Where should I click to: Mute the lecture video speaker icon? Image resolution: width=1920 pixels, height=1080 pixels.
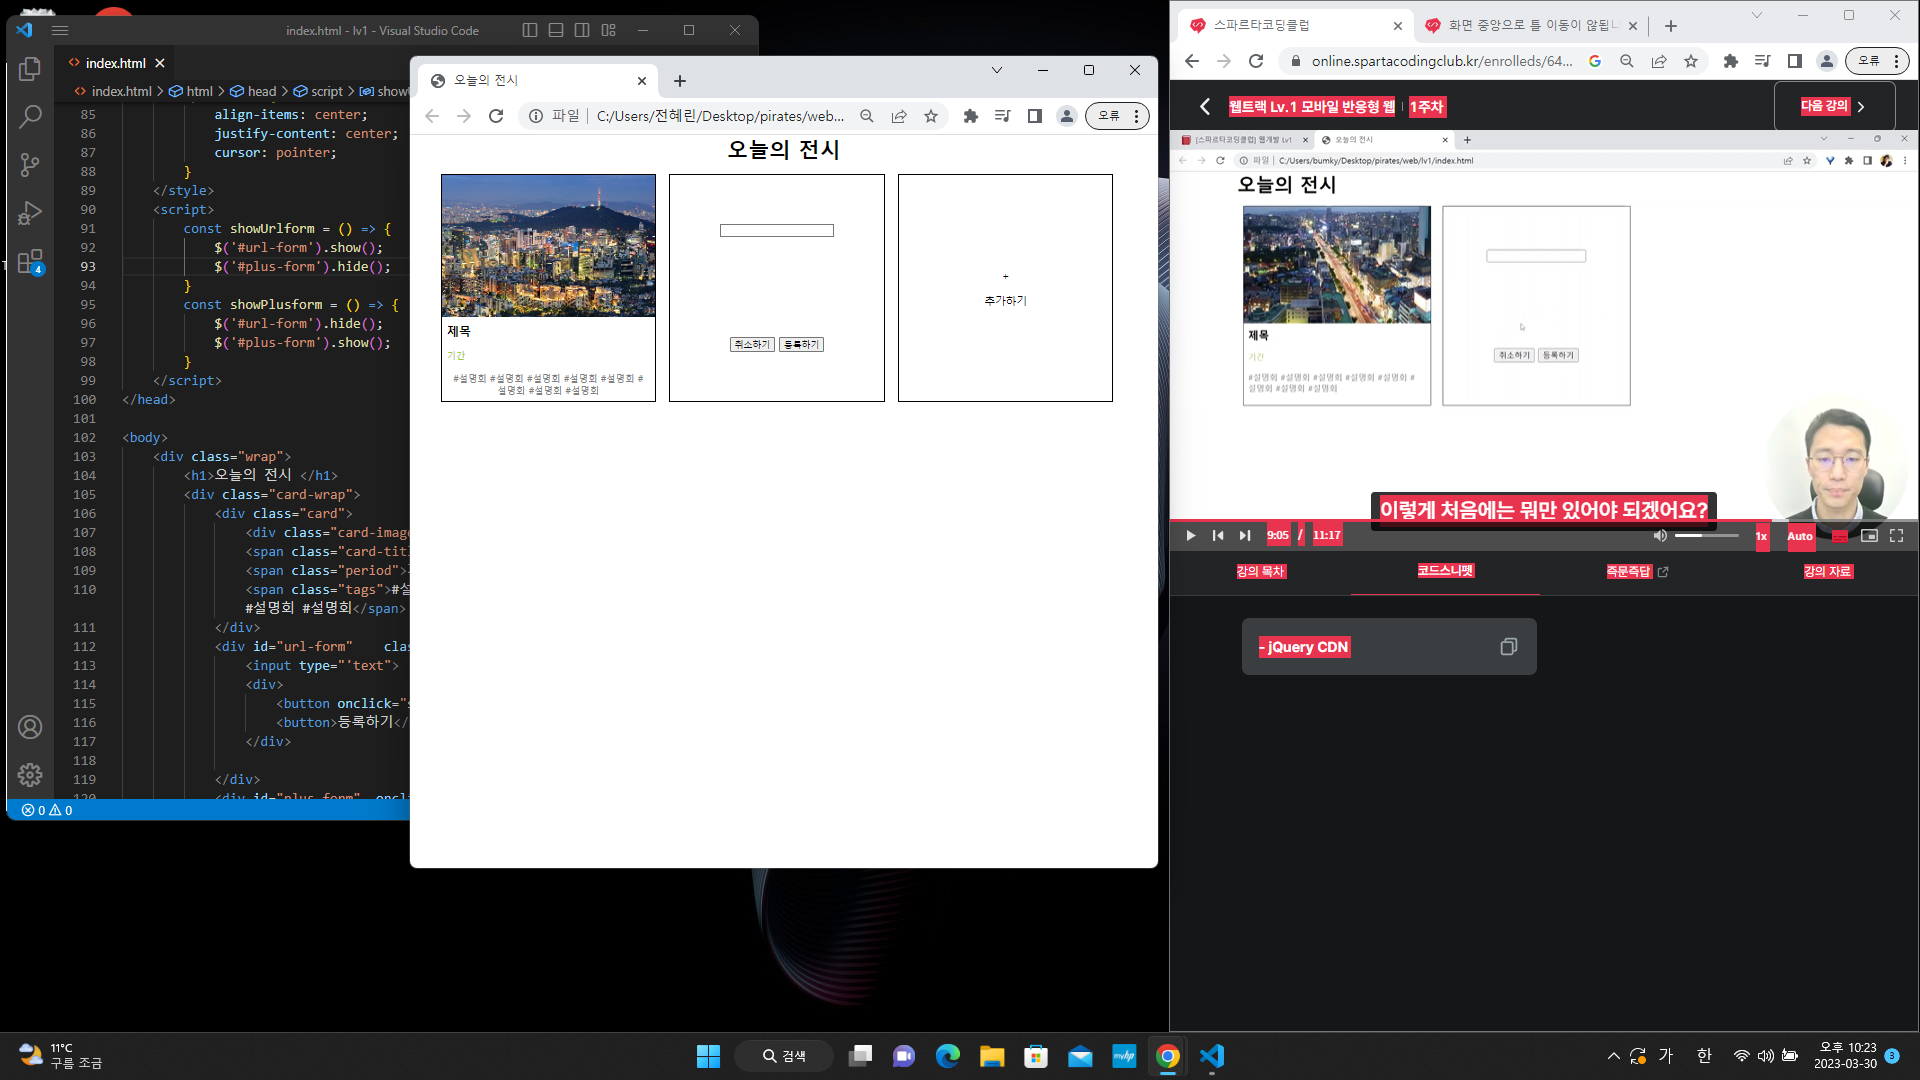[1659, 536]
